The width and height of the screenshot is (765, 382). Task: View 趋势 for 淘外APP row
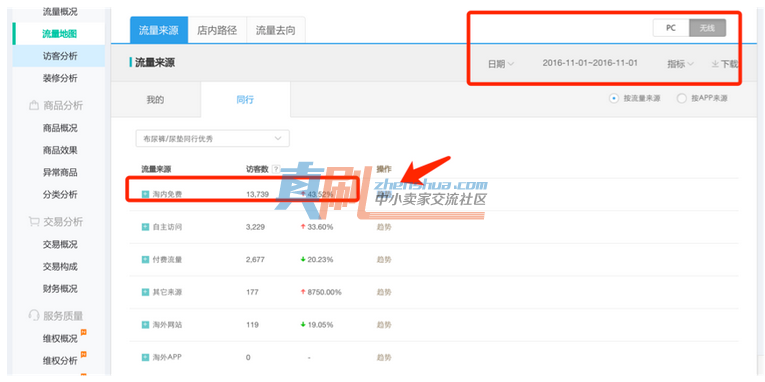(x=384, y=357)
